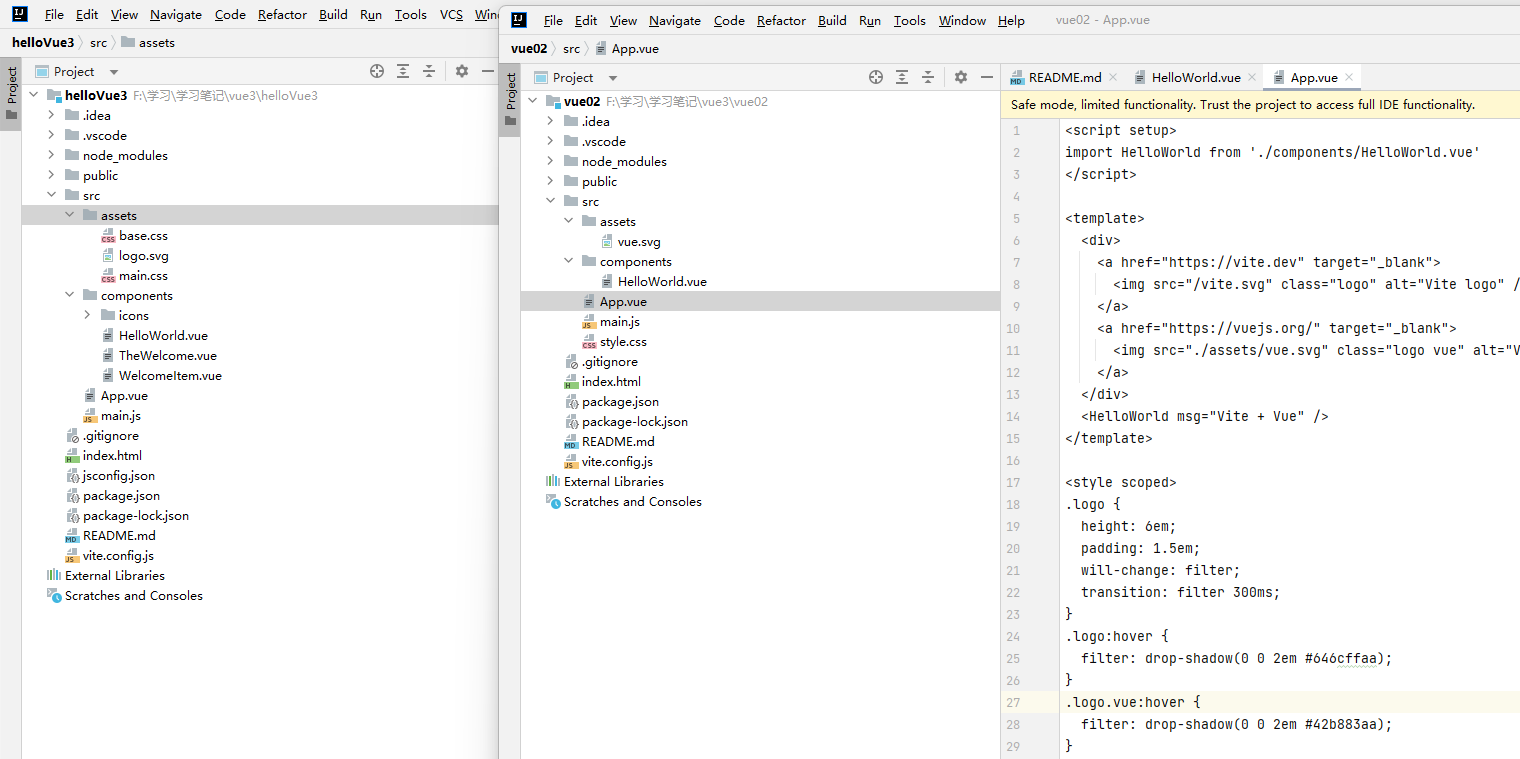Expand the icons folder in helloVue3 tree
This screenshot has width=1520, height=759.
click(87, 315)
